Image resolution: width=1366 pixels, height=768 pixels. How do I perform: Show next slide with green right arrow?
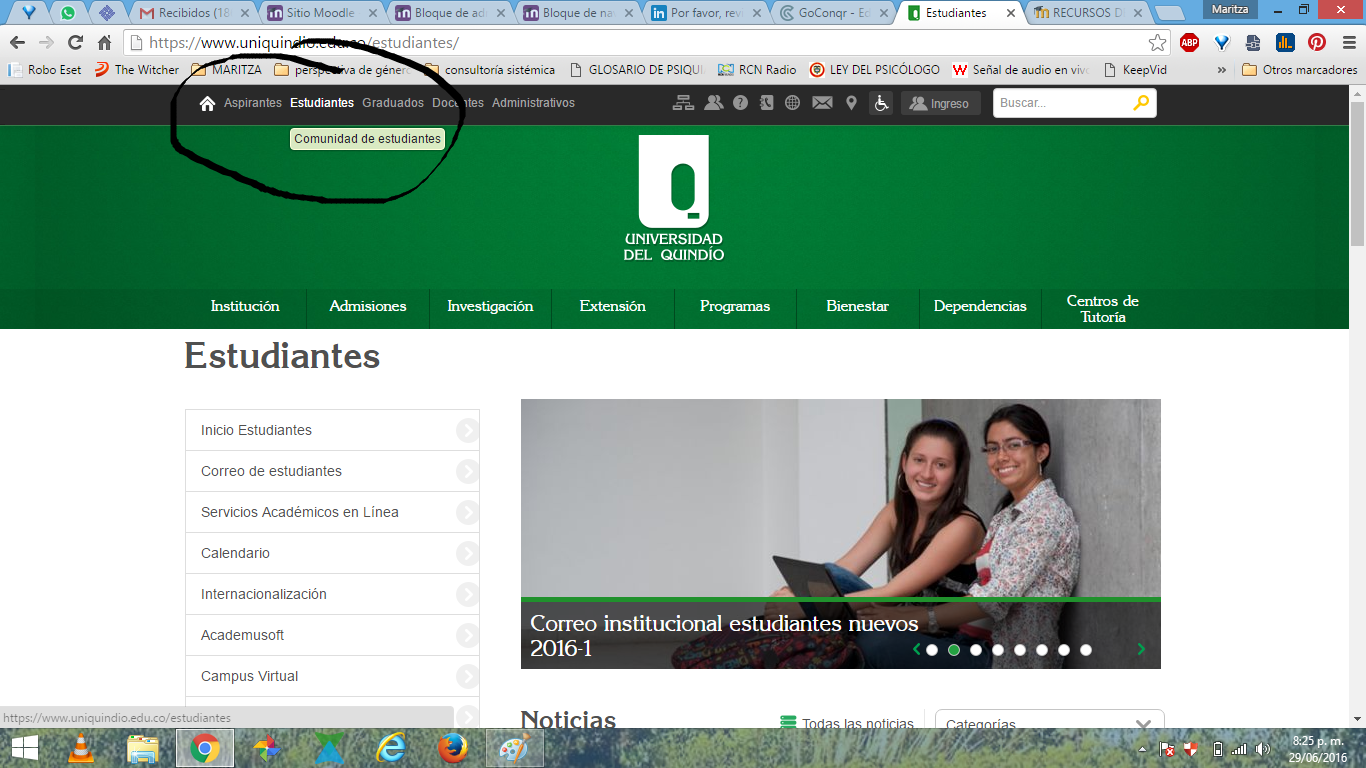pyautogui.click(x=1141, y=650)
